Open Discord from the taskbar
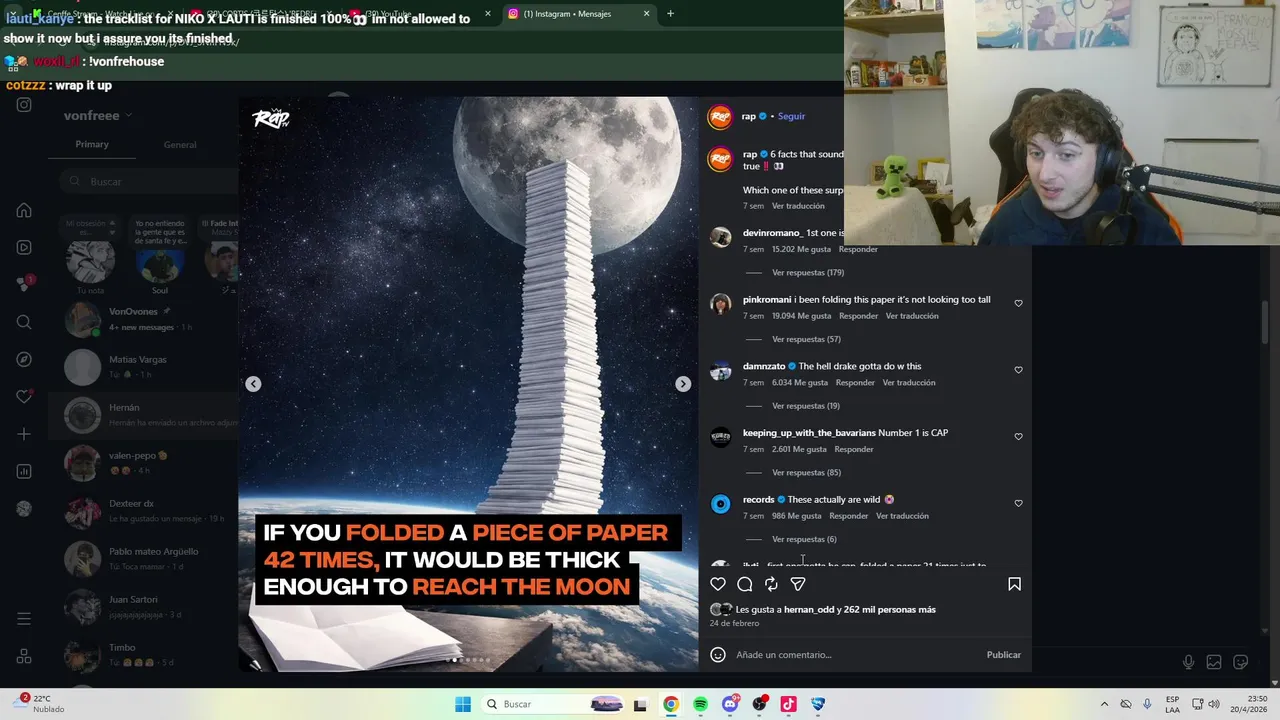 pos(730,704)
